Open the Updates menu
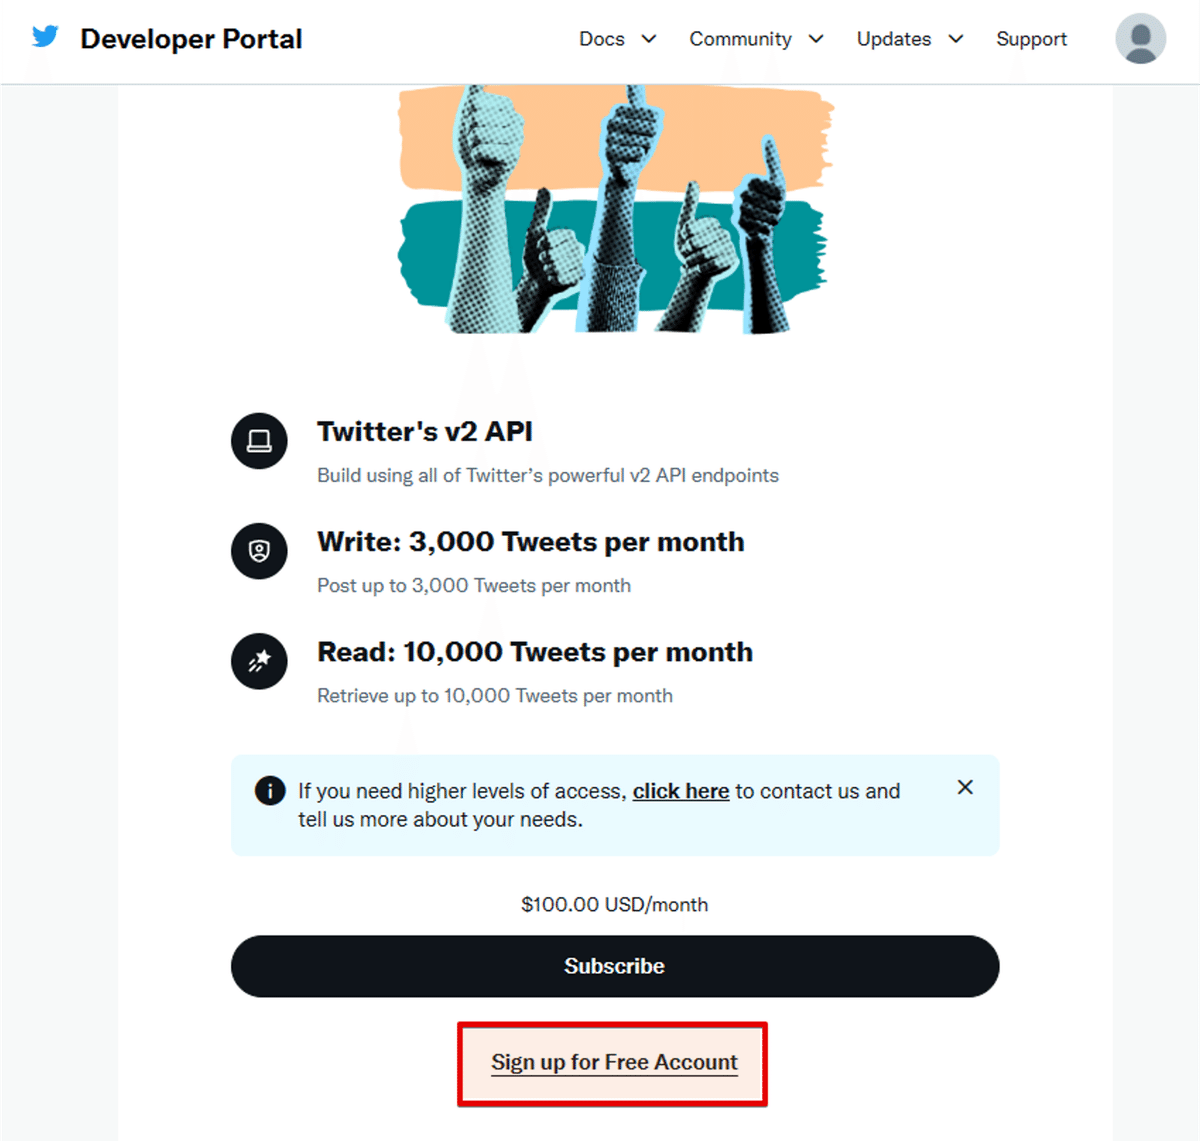 click(x=893, y=39)
